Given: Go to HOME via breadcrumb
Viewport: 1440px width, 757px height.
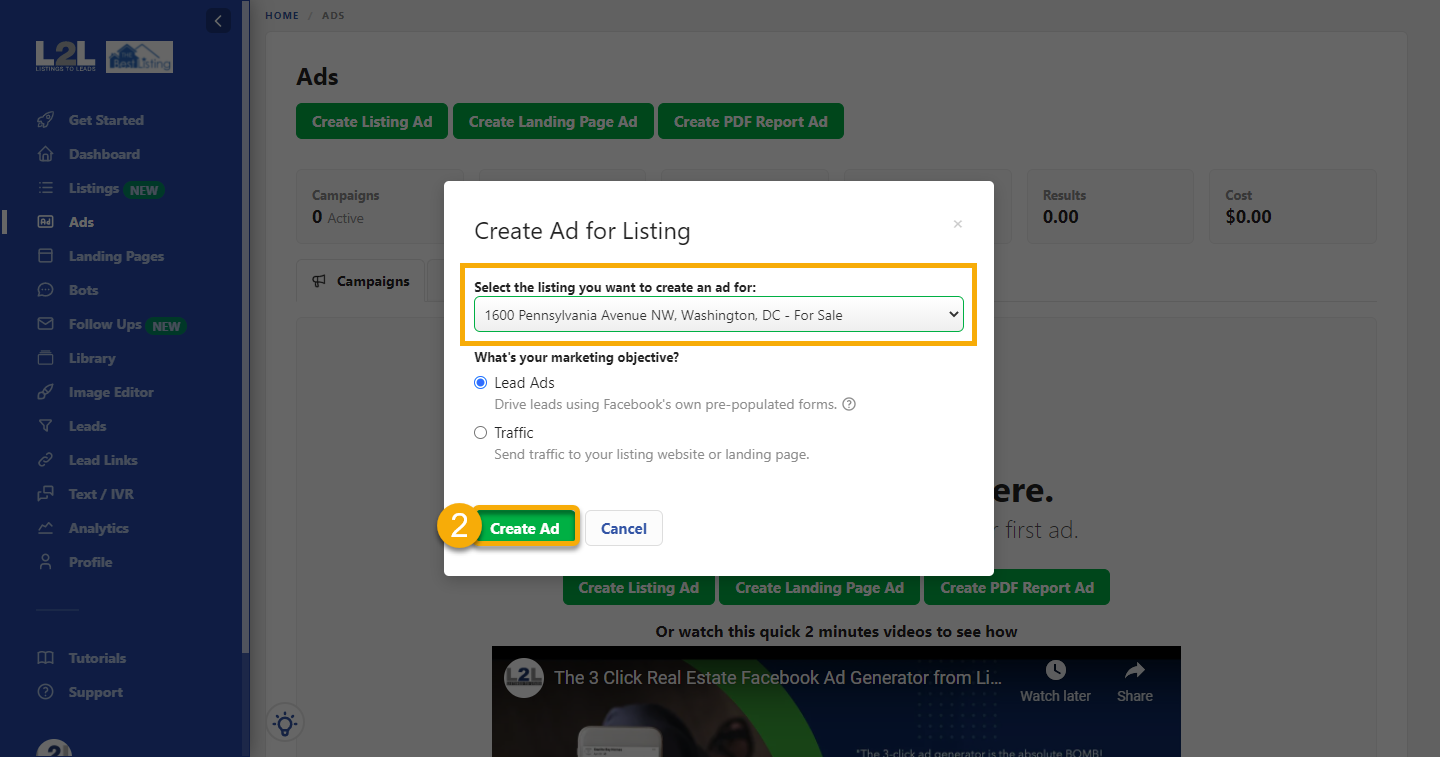Looking at the screenshot, I should [281, 15].
